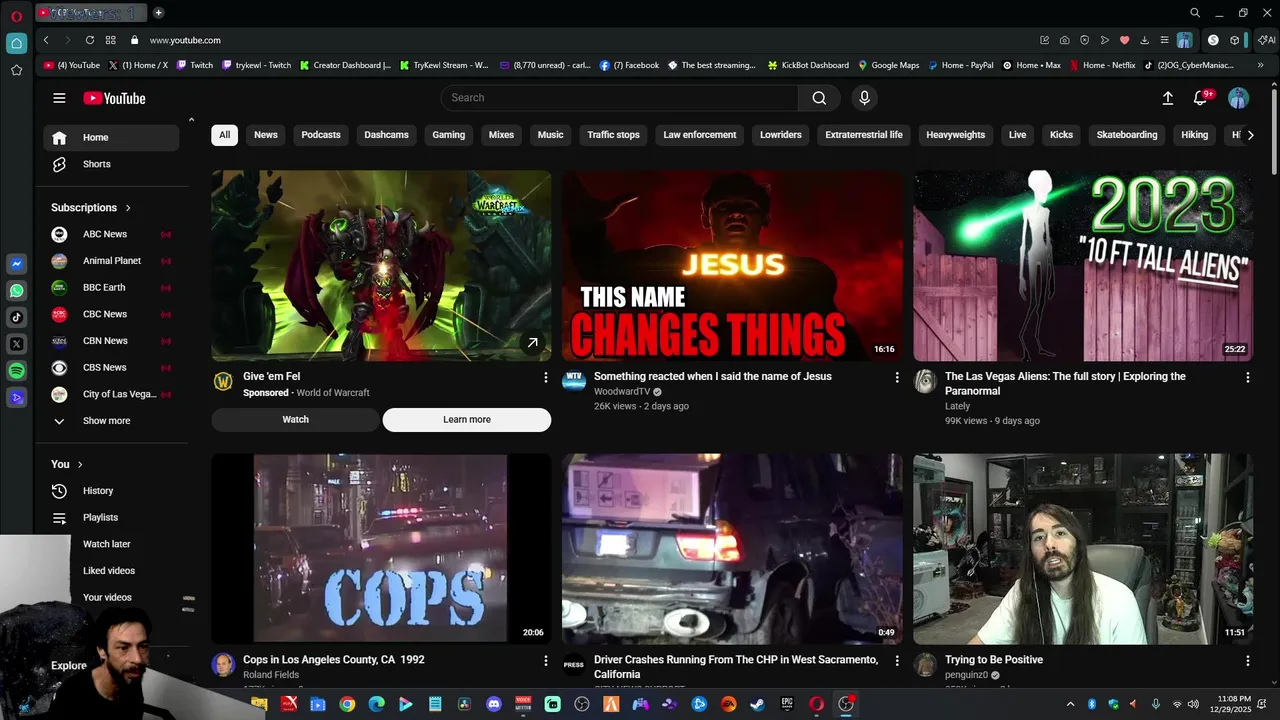Screen dimensions: 1280x720
Task: Open the COPS video thumbnail
Action: (381, 548)
